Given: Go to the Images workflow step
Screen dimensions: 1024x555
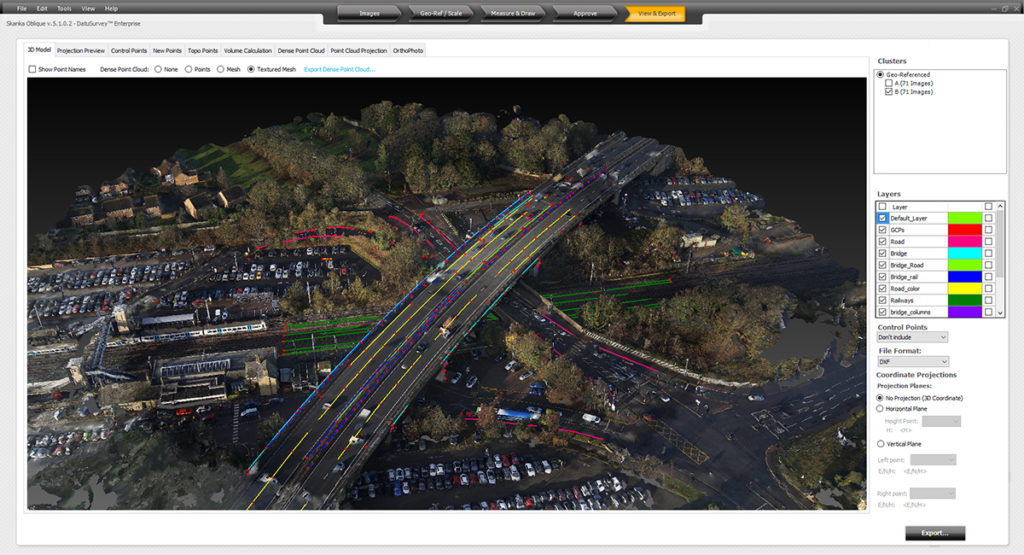Looking at the screenshot, I should point(369,13).
